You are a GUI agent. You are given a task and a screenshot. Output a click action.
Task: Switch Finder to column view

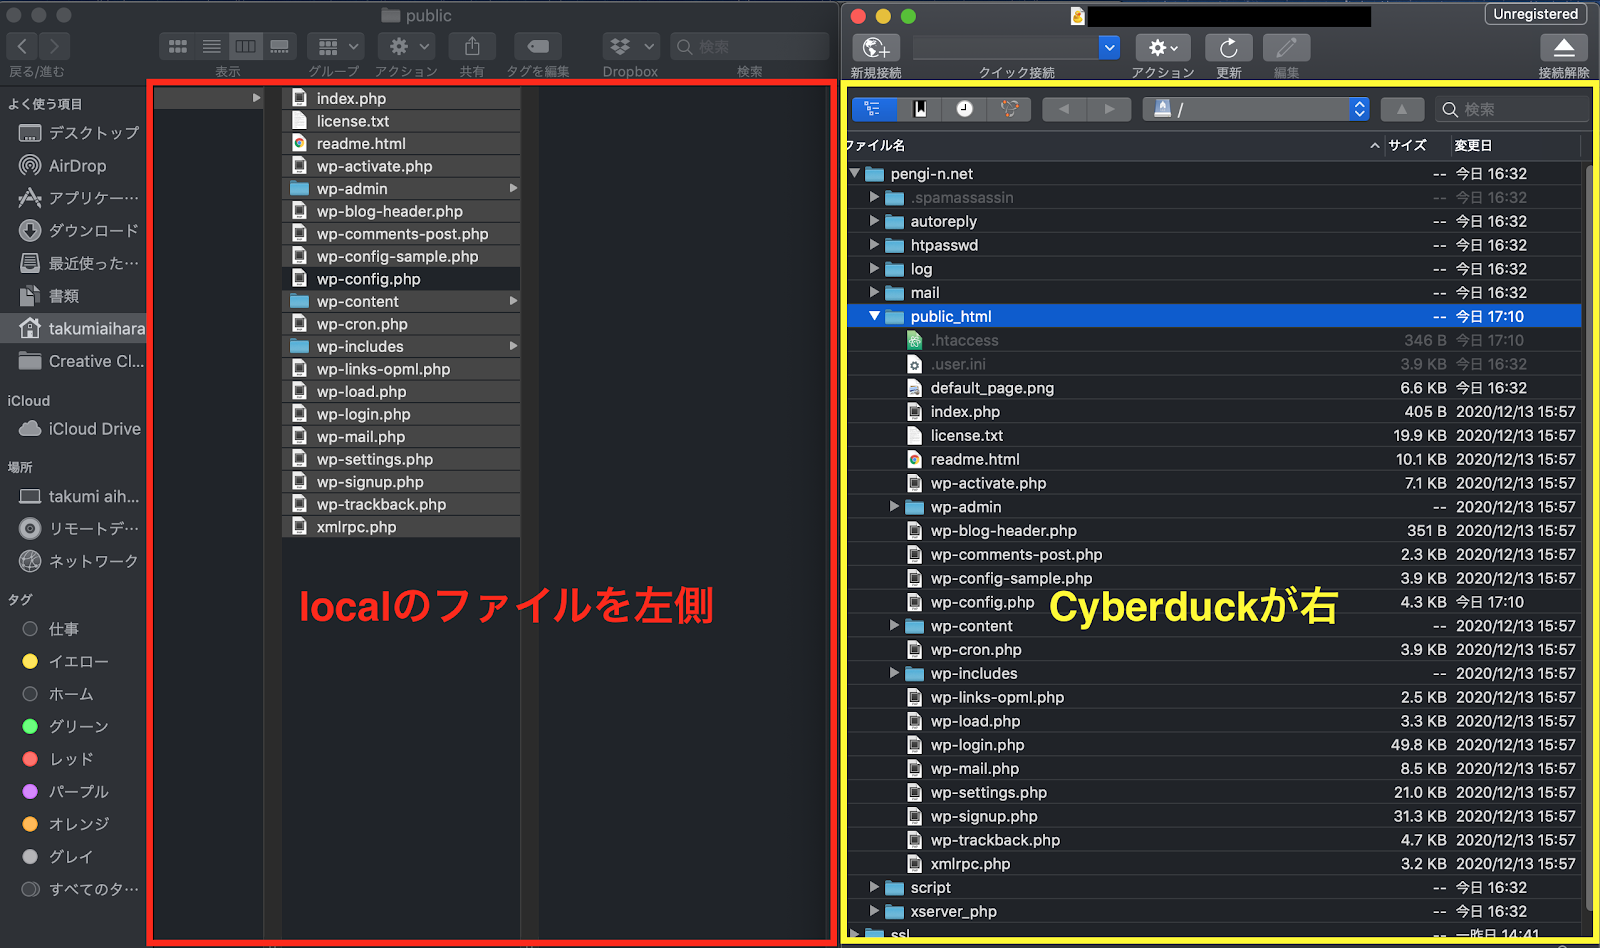pos(245,46)
